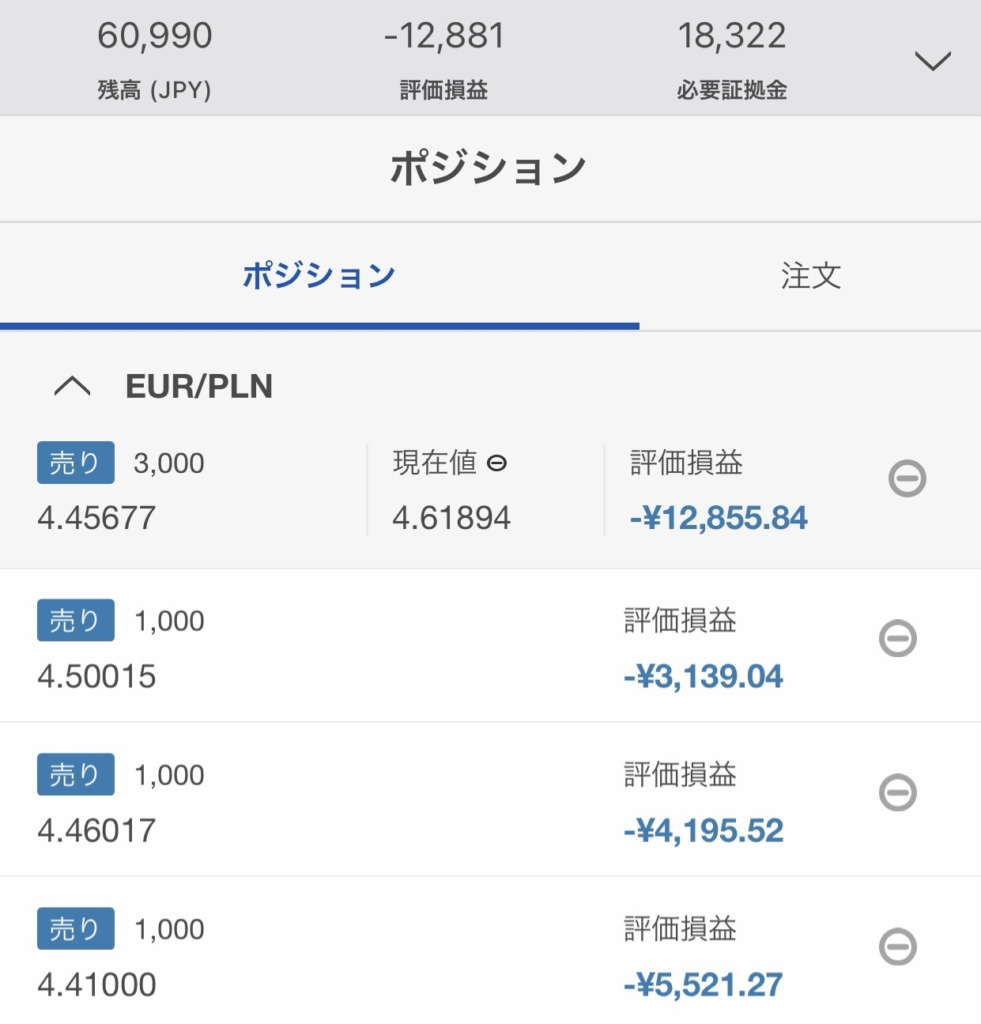
Task: Tap the 評価損益 total -12,881 in header
Action: (444, 35)
